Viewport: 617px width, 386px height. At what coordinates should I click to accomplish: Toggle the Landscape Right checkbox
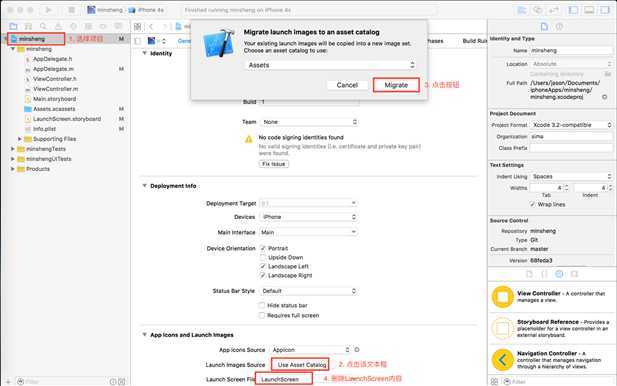tap(263, 275)
